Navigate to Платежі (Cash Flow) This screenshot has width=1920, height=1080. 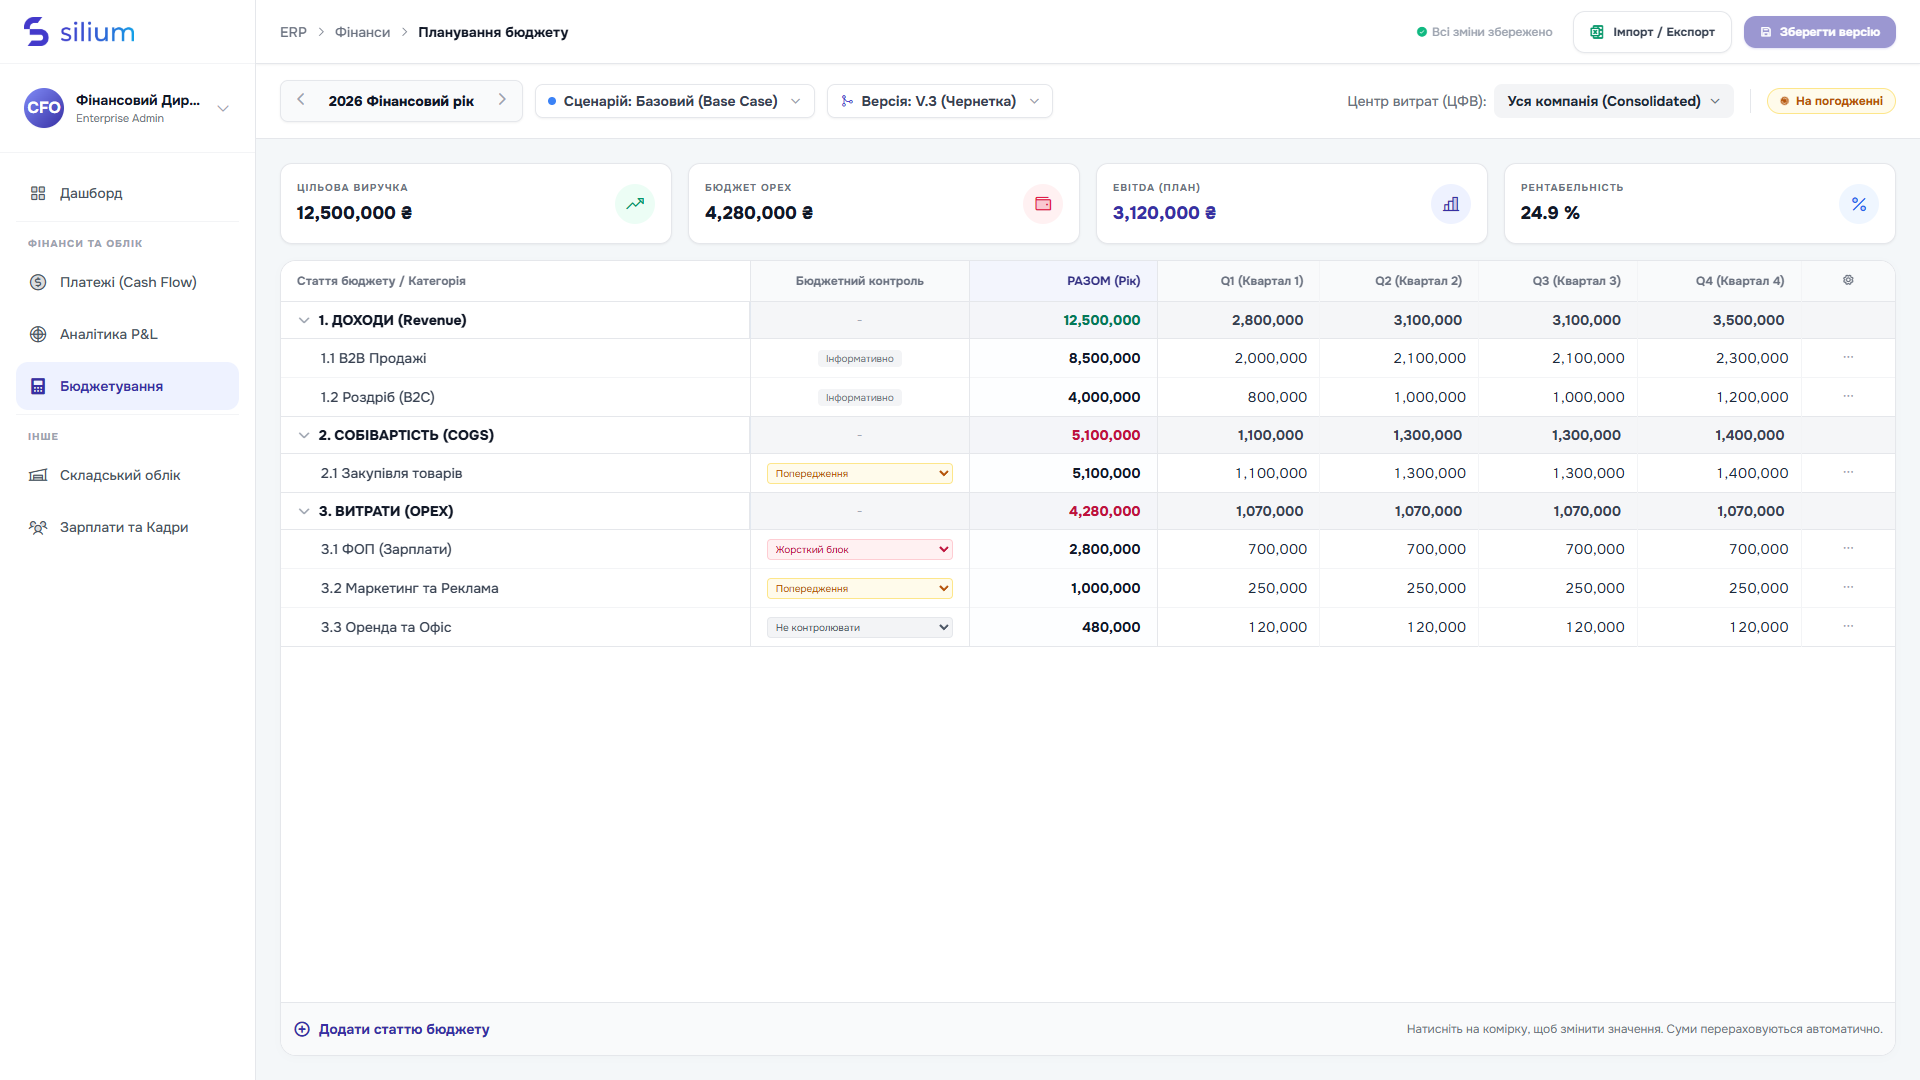tap(127, 282)
